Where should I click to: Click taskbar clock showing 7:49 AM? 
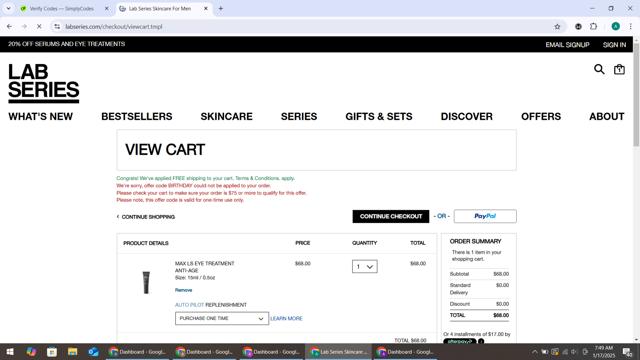click(x=604, y=352)
